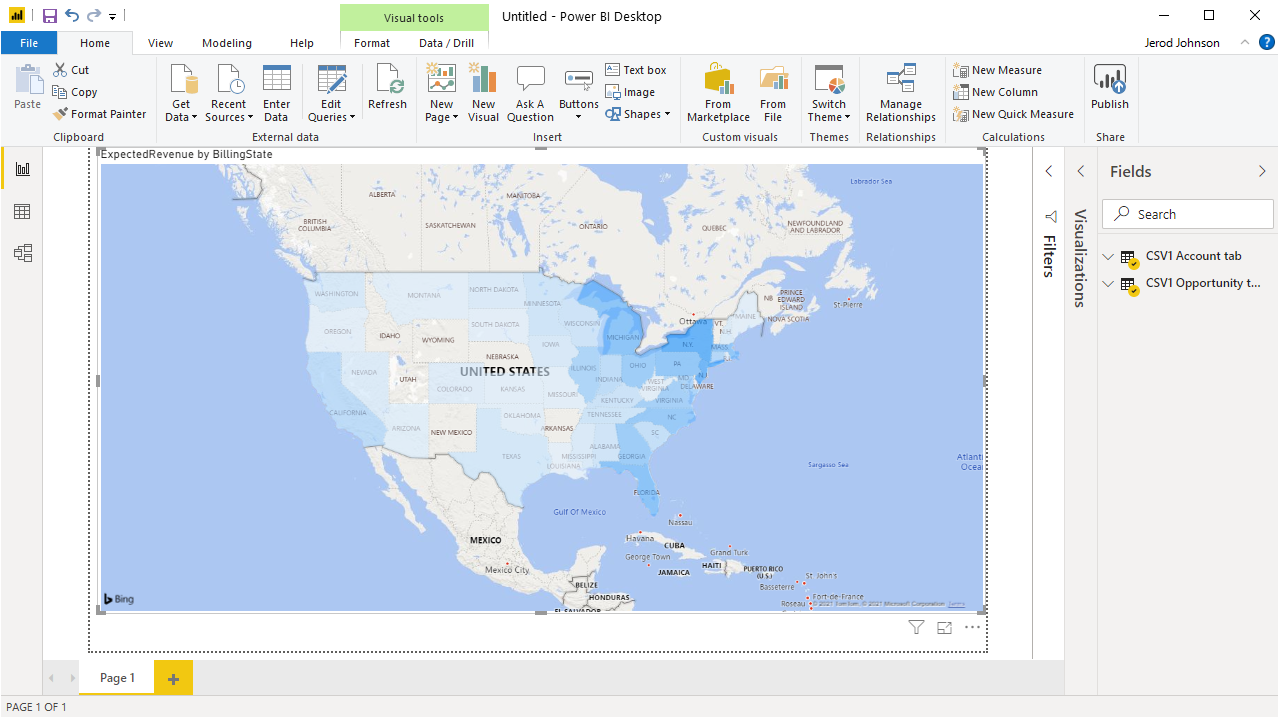Click the visual's filter icon
Image resolution: width=1279 pixels, height=718 pixels.
click(916, 627)
